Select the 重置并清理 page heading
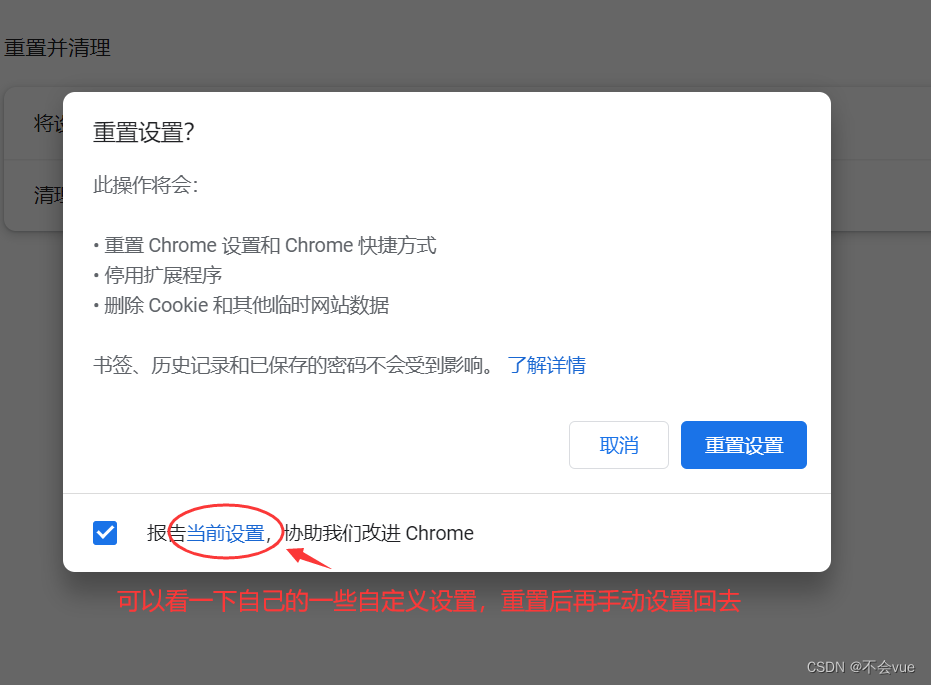Screen dimensions: 931x685 pos(57,48)
